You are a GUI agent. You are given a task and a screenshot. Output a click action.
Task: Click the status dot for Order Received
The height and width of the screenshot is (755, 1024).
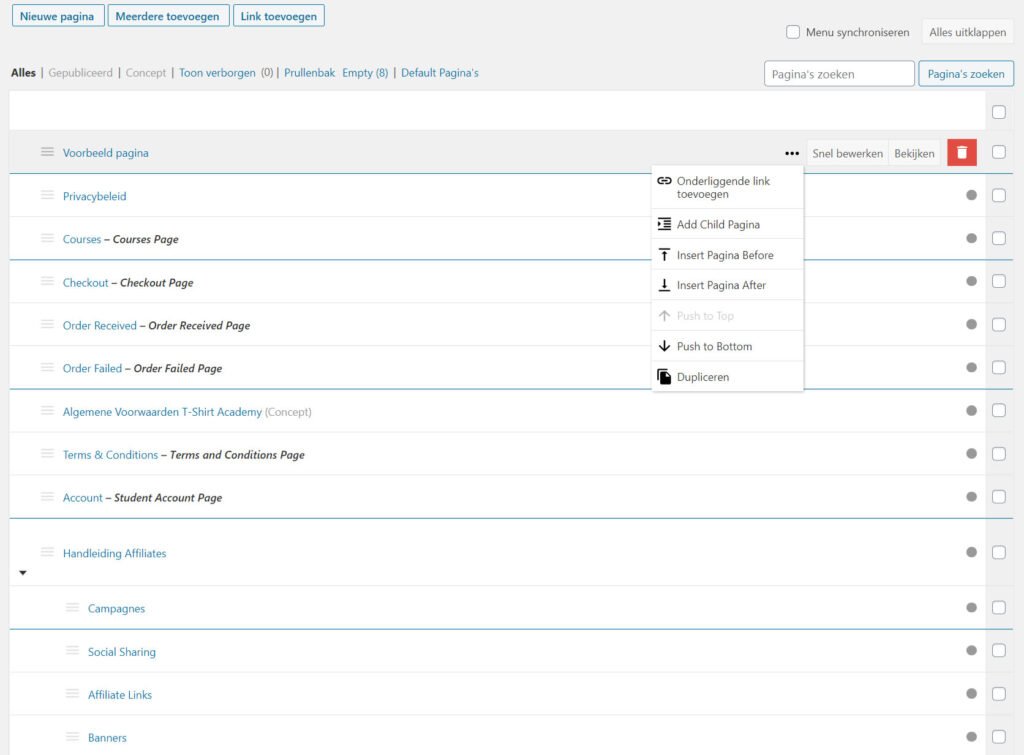[971, 325]
